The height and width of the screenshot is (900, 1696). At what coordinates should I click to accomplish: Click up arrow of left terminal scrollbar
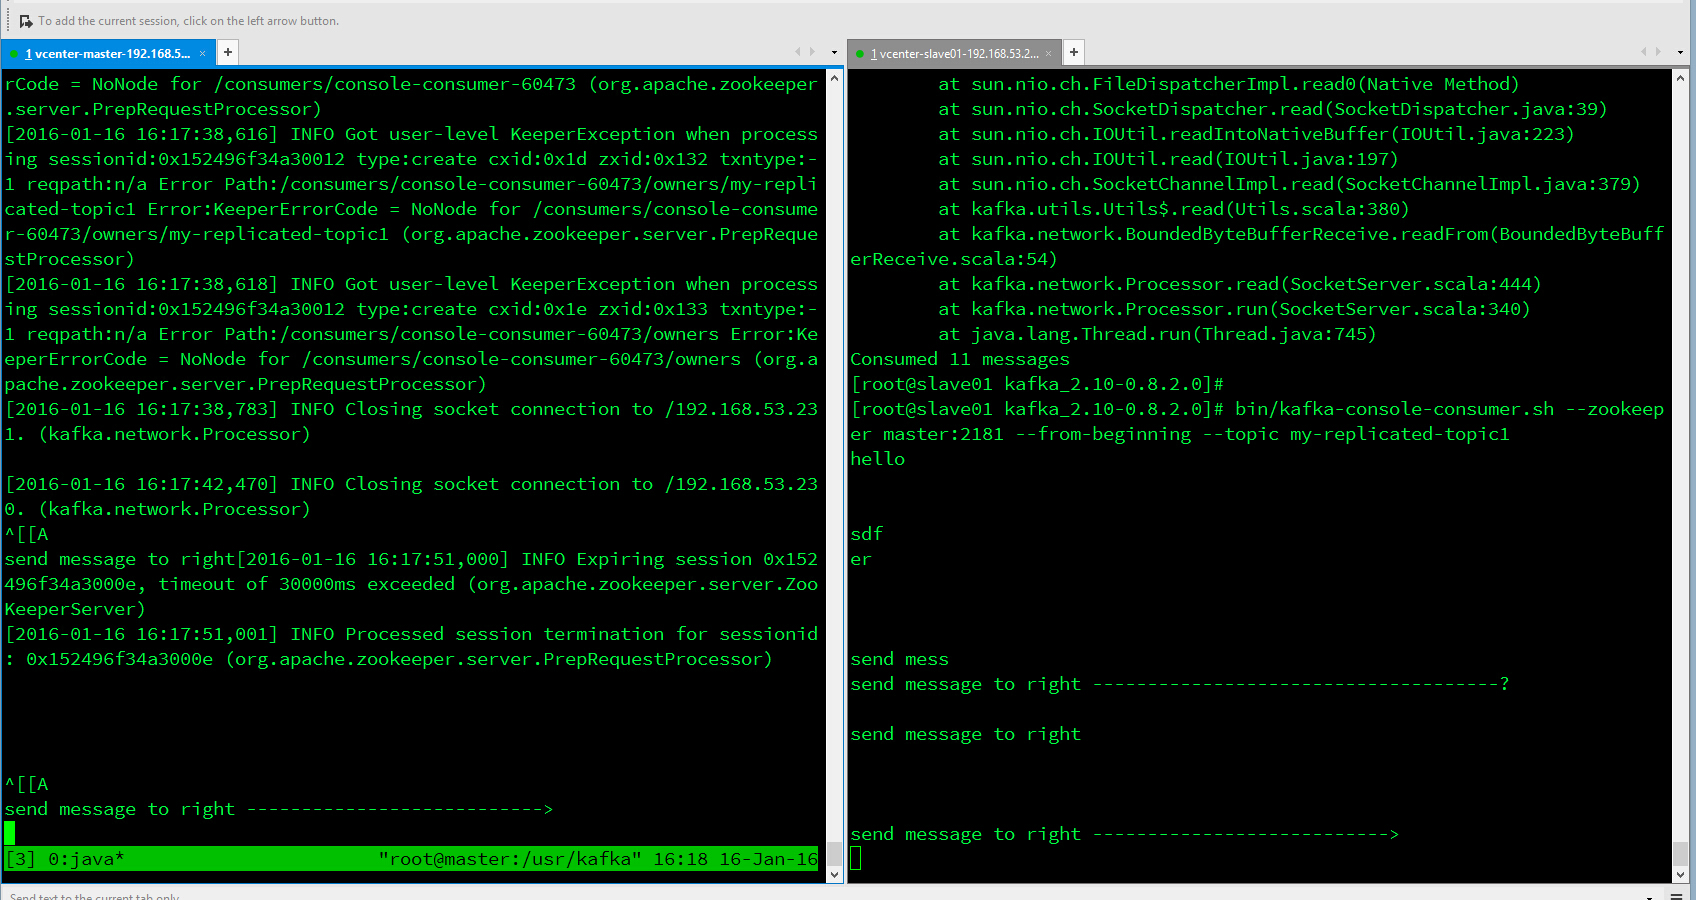pyautogui.click(x=835, y=78)
